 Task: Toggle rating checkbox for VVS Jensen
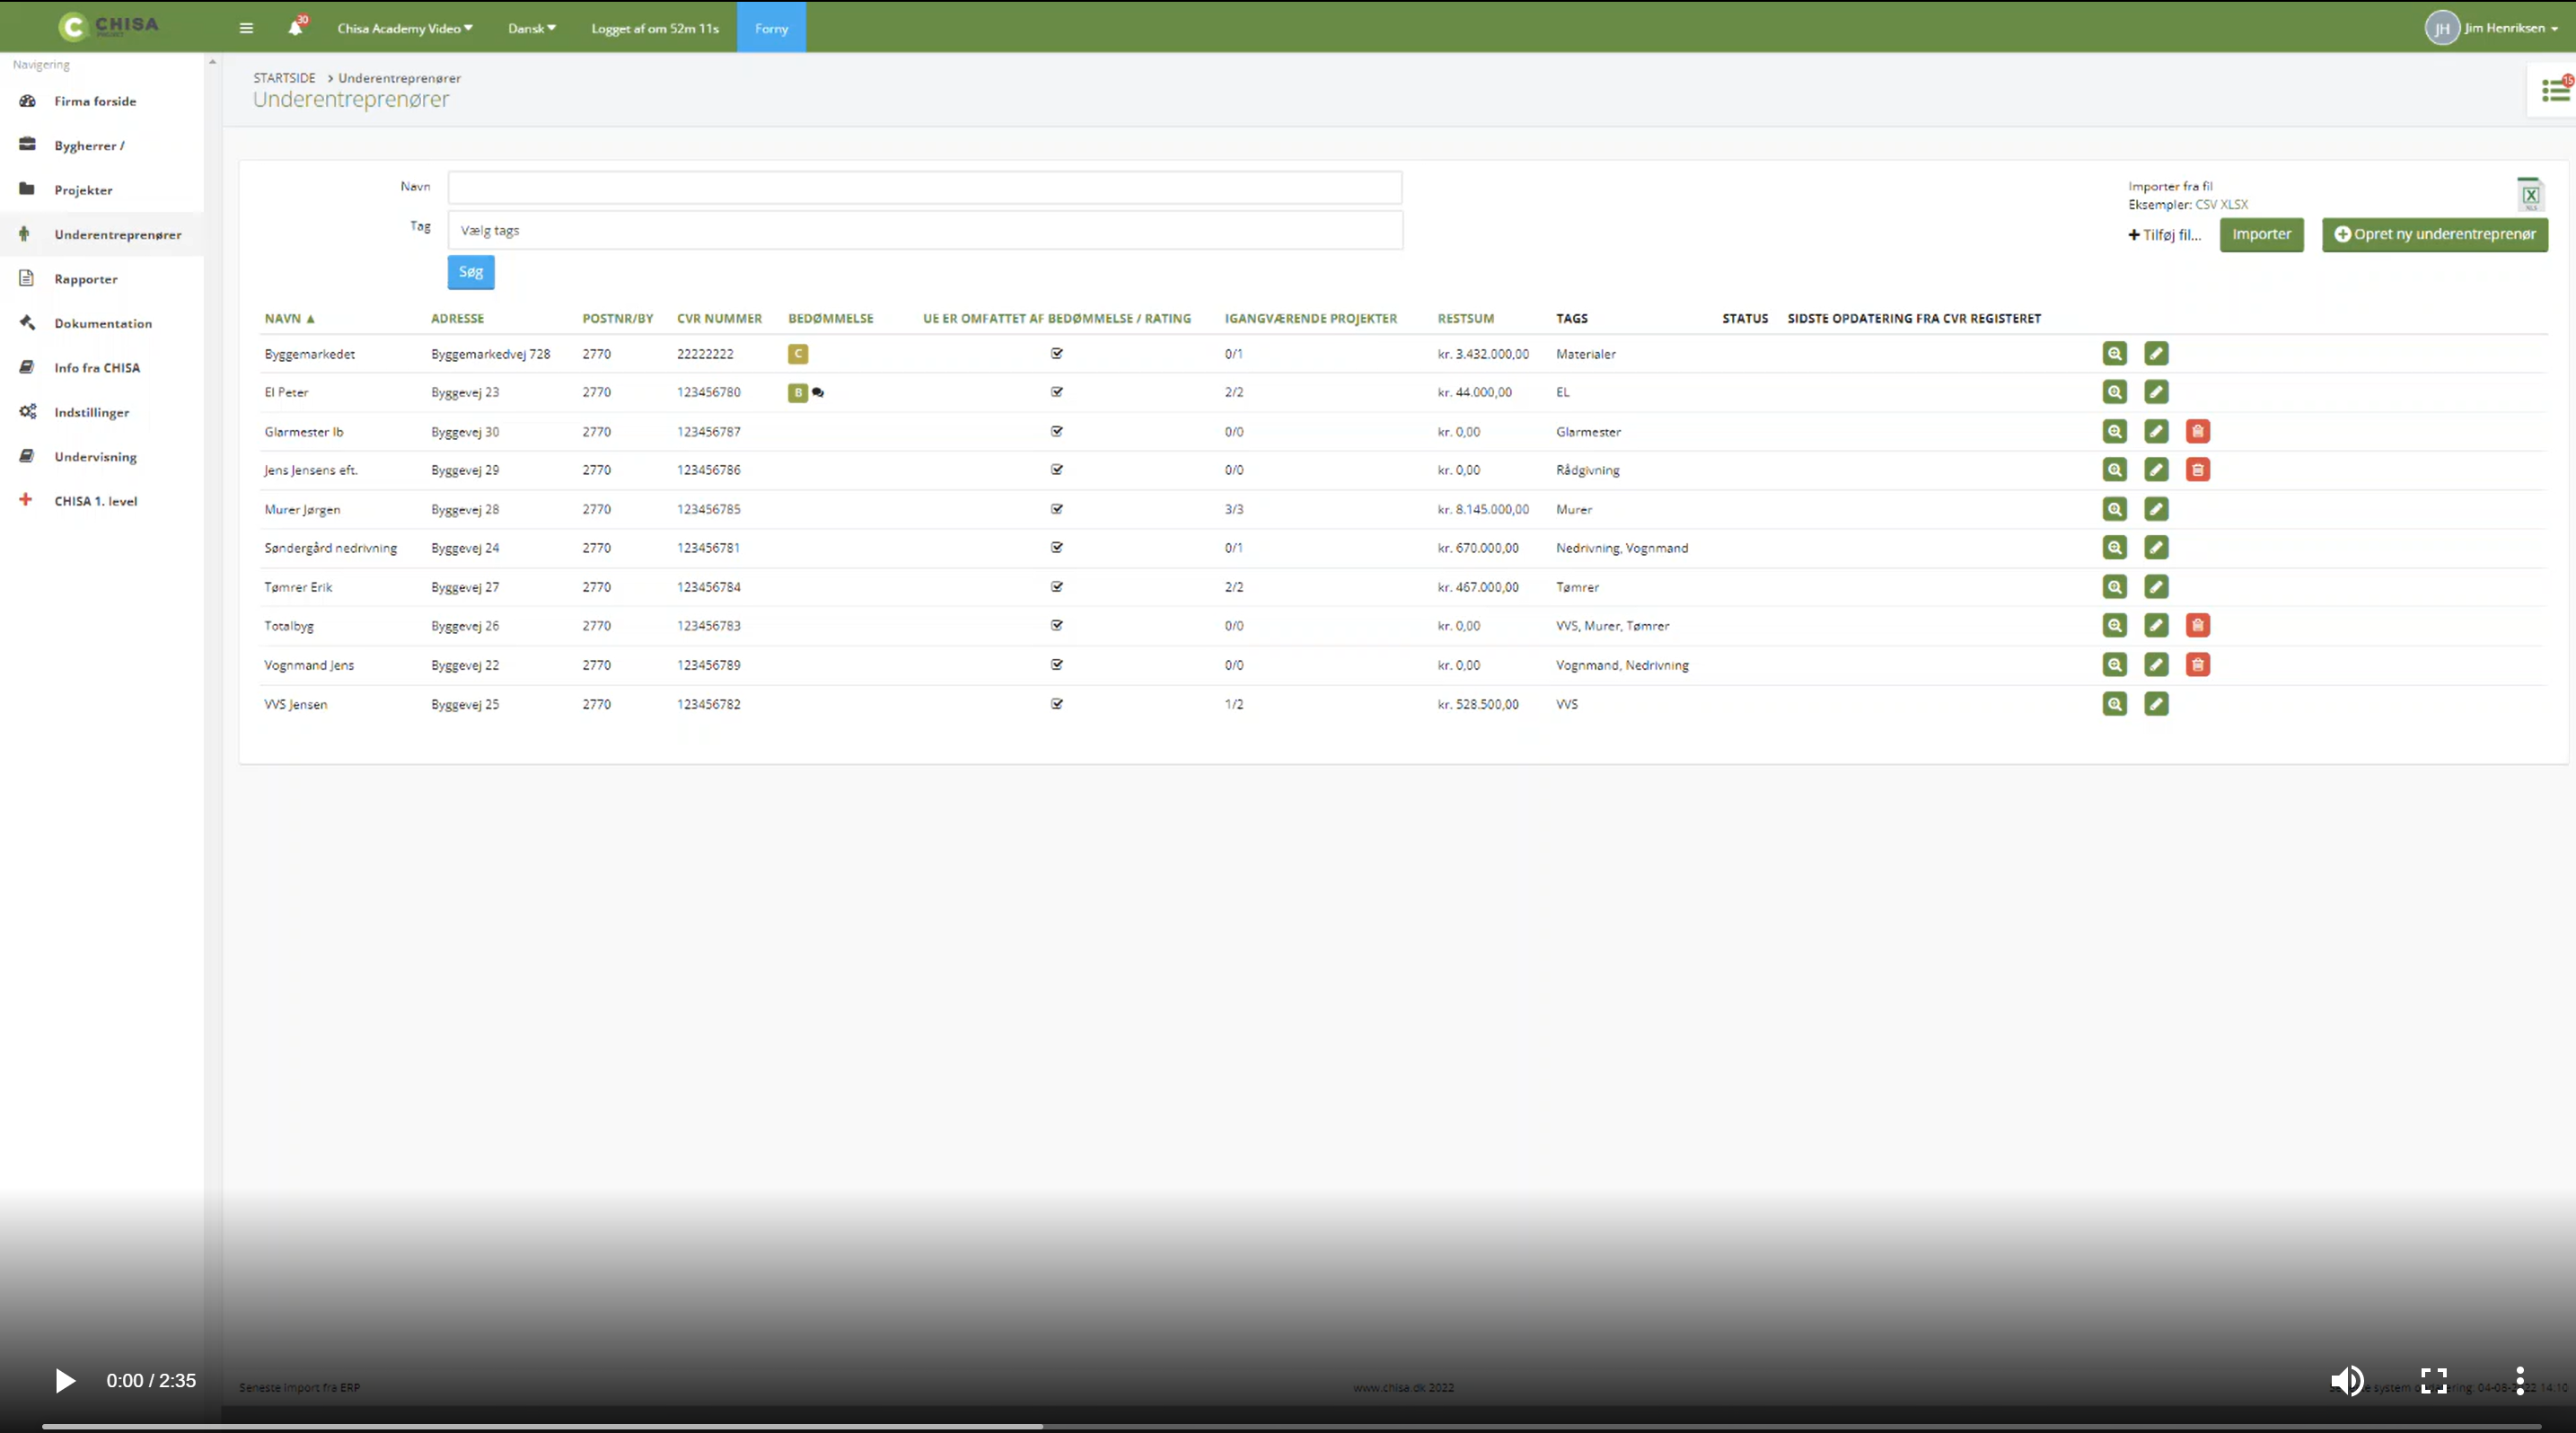click(1057, 704)
